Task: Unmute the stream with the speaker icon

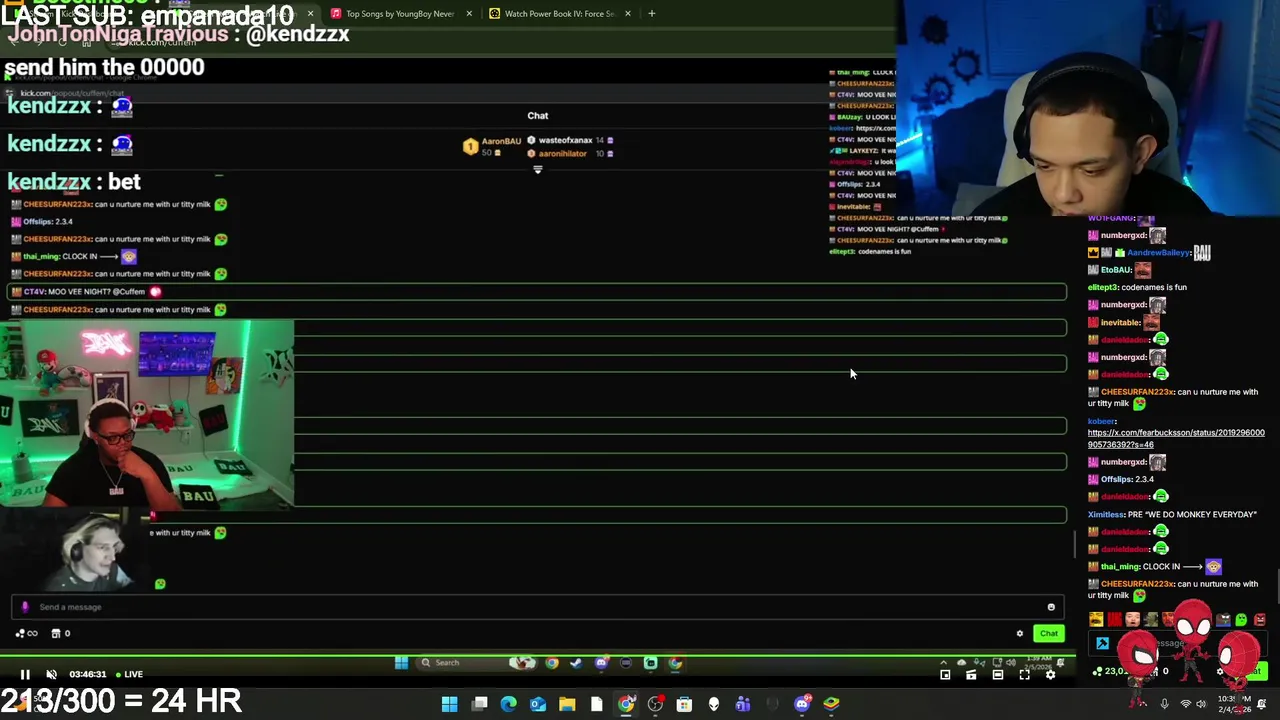Action: [52, 674]
